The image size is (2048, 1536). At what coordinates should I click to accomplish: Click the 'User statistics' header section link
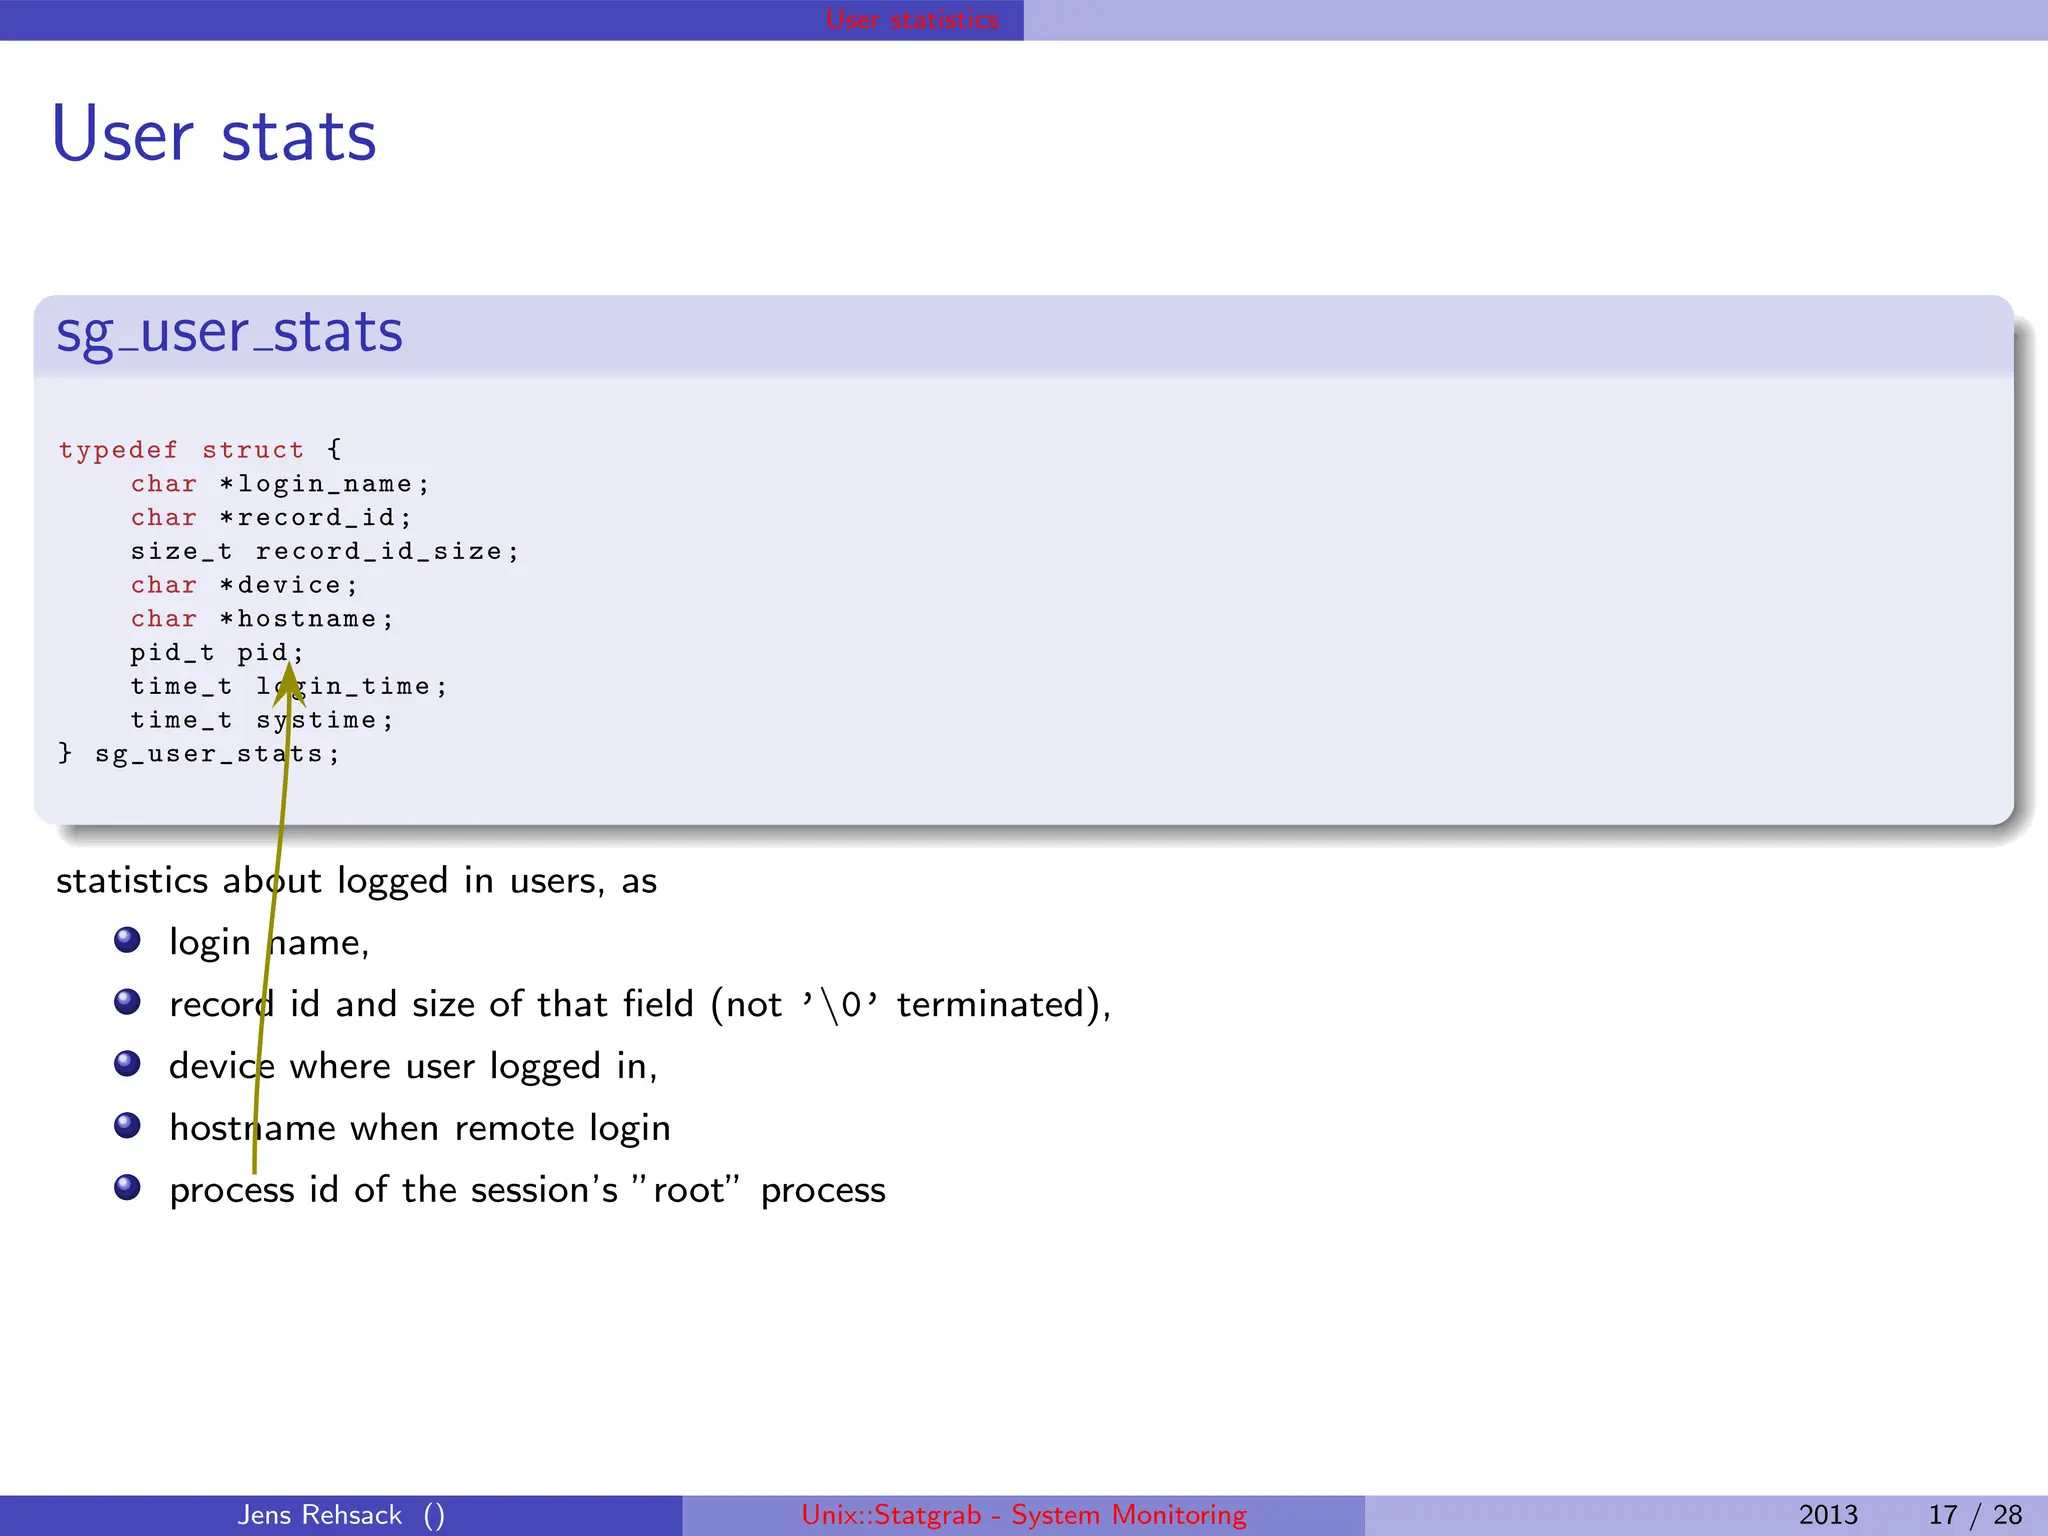(912, 19)
